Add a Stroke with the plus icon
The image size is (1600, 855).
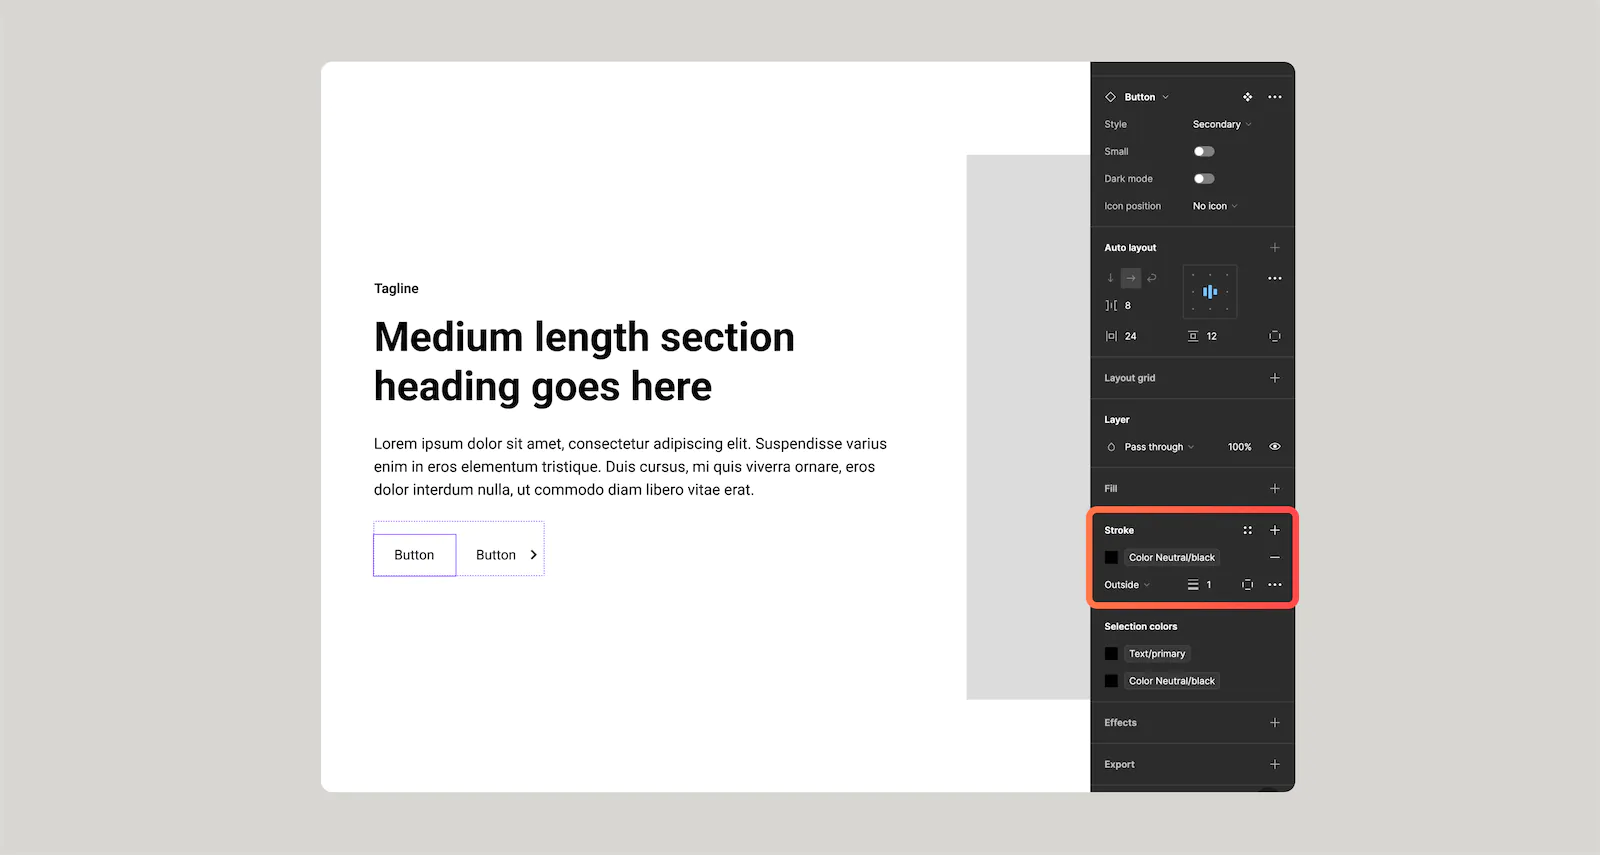tap(1275, 531)
